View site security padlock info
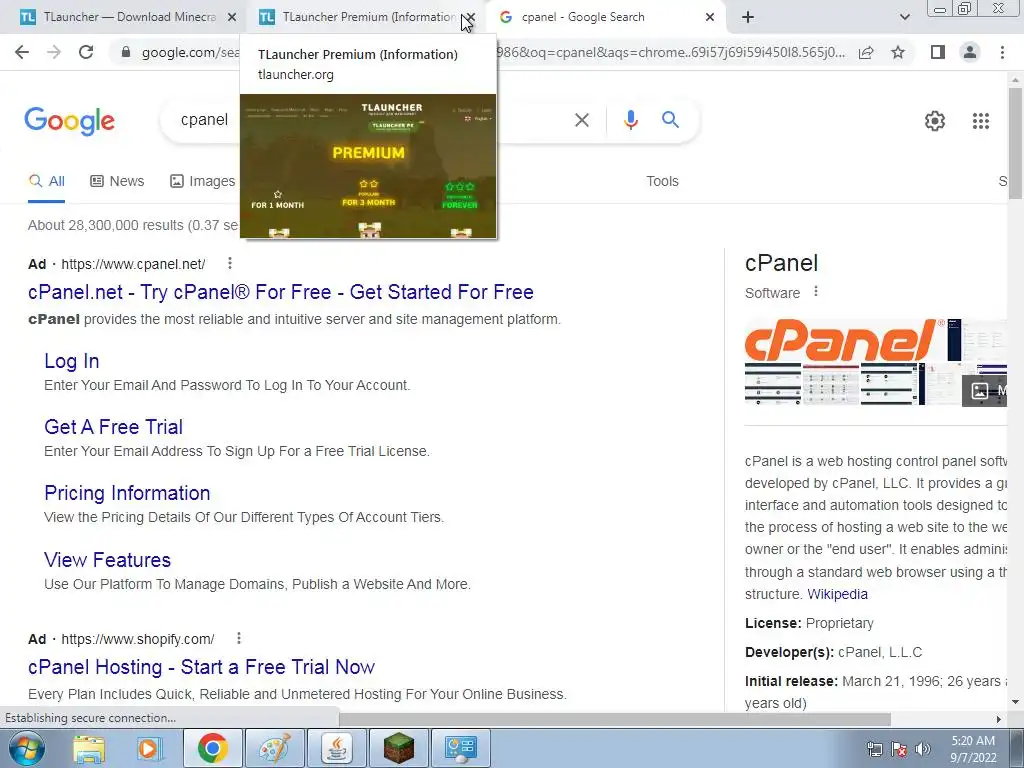The width and height of the screenshot is (1024, 768). click(126, 52)
